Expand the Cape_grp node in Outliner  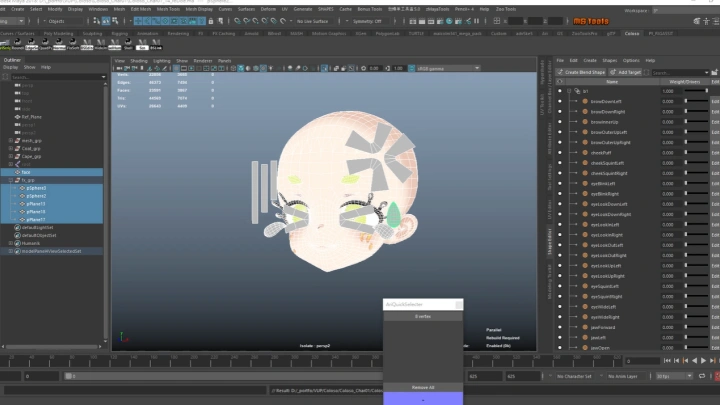click(x=11, y=156)
